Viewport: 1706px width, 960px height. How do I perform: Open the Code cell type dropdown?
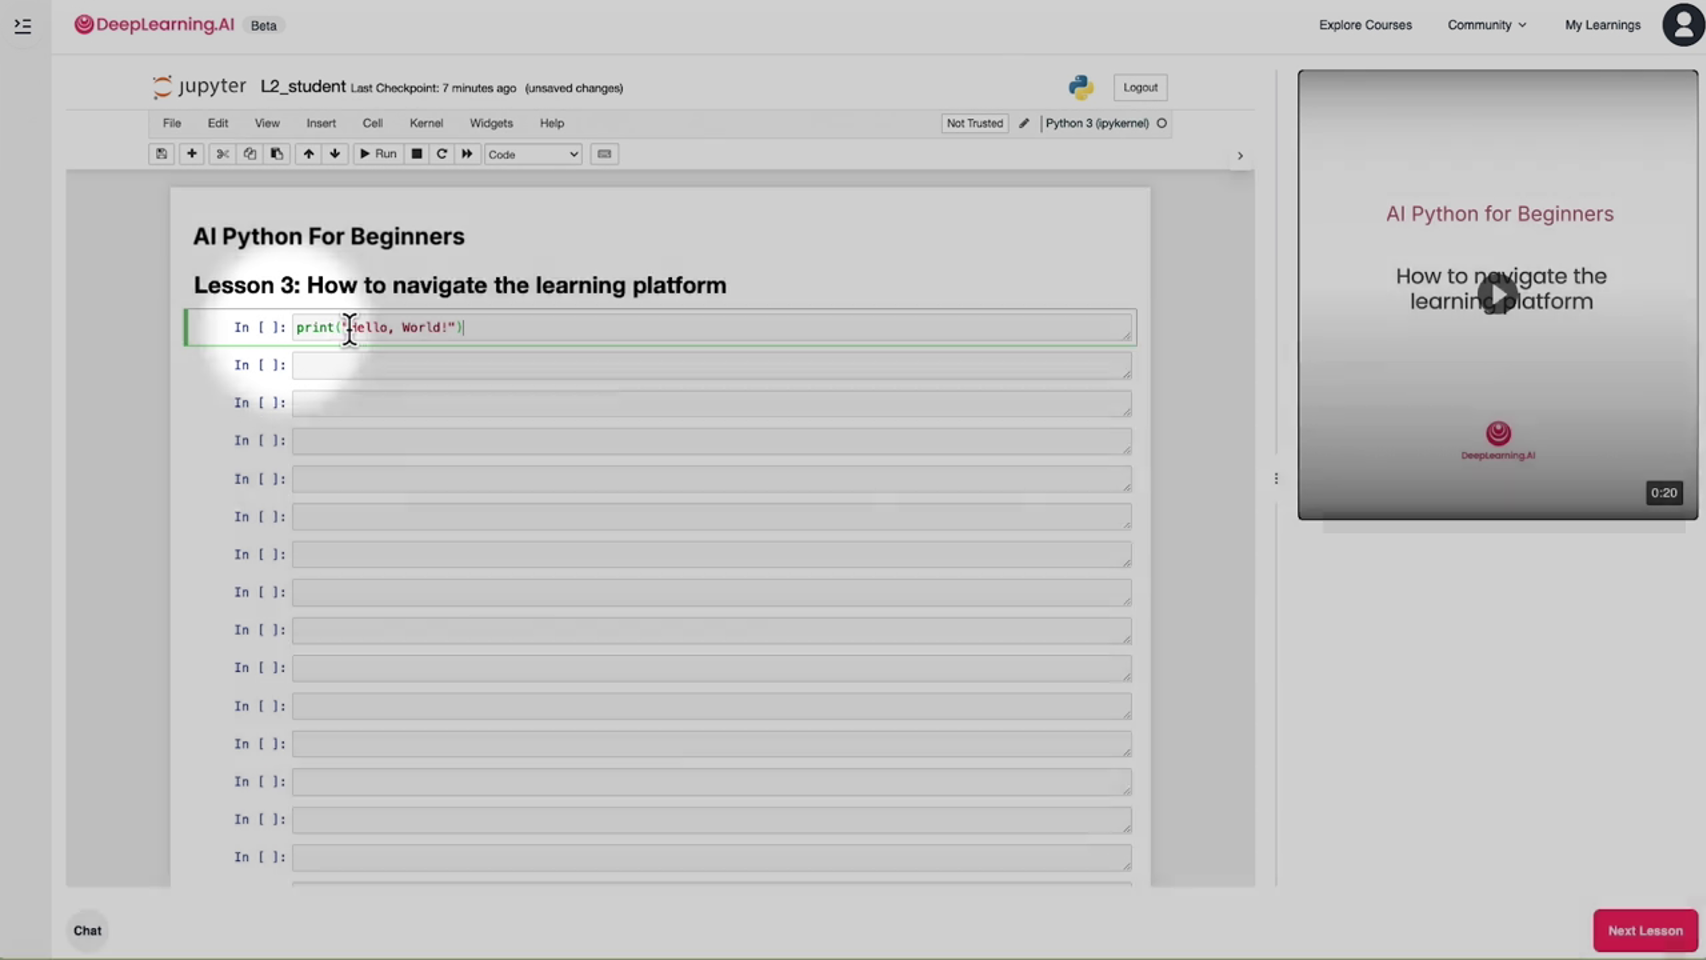pyautogui.click(x=533, y=154)
